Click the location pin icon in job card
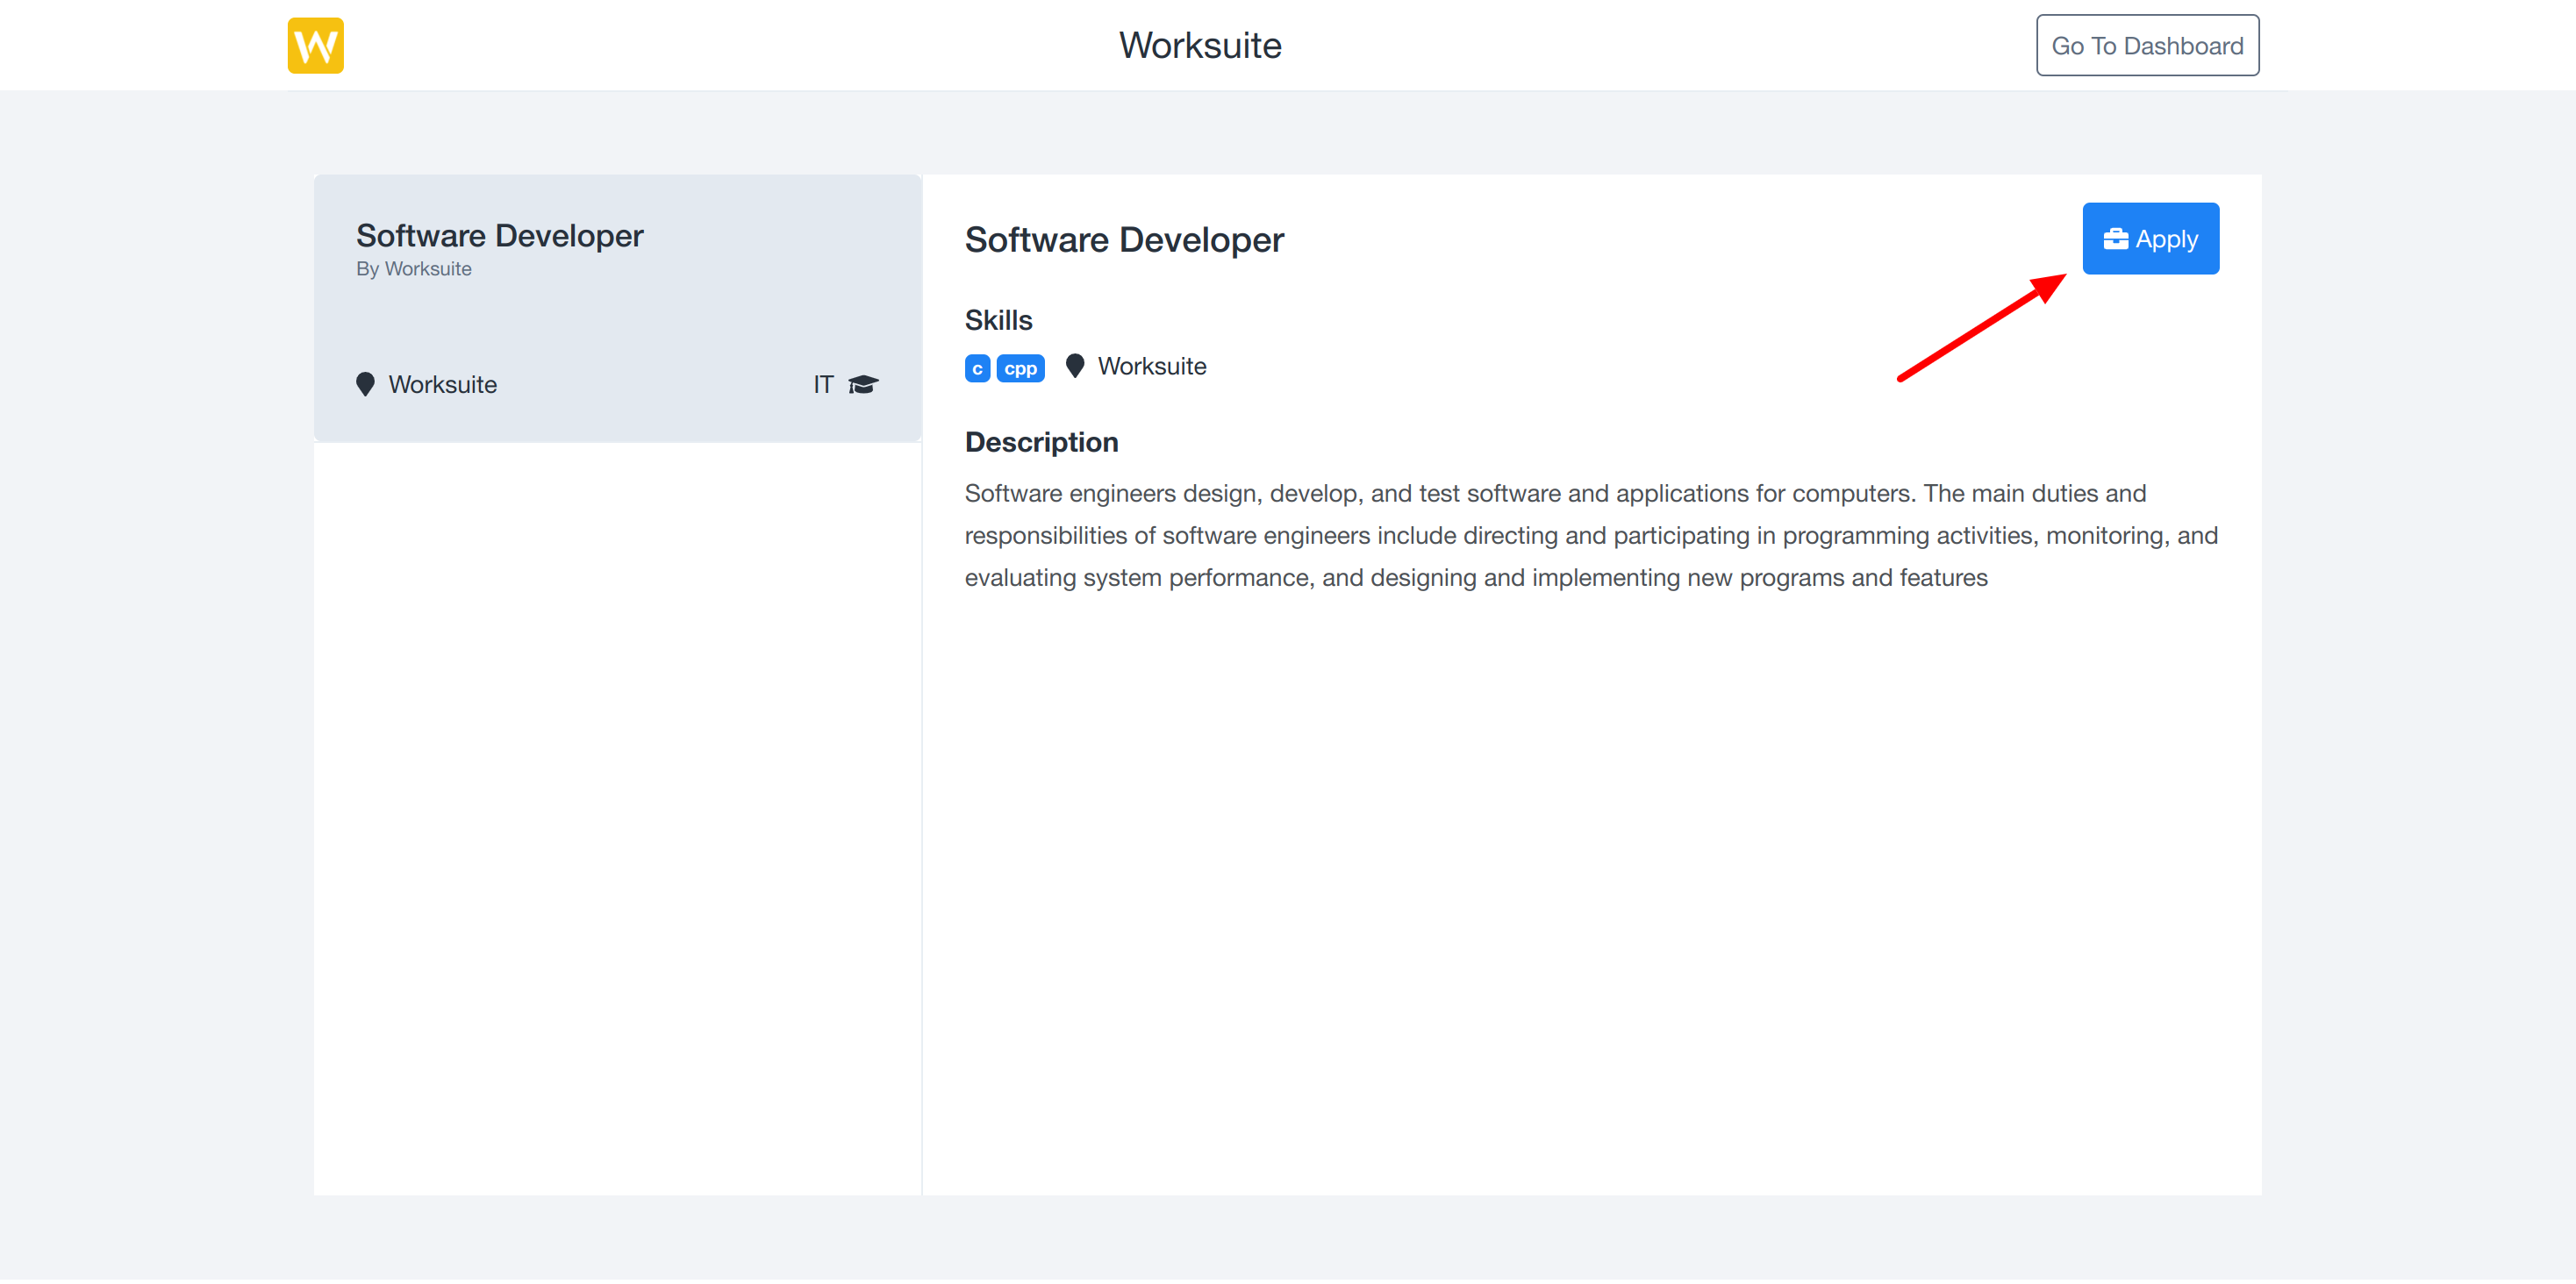 (x=365, y=384)
